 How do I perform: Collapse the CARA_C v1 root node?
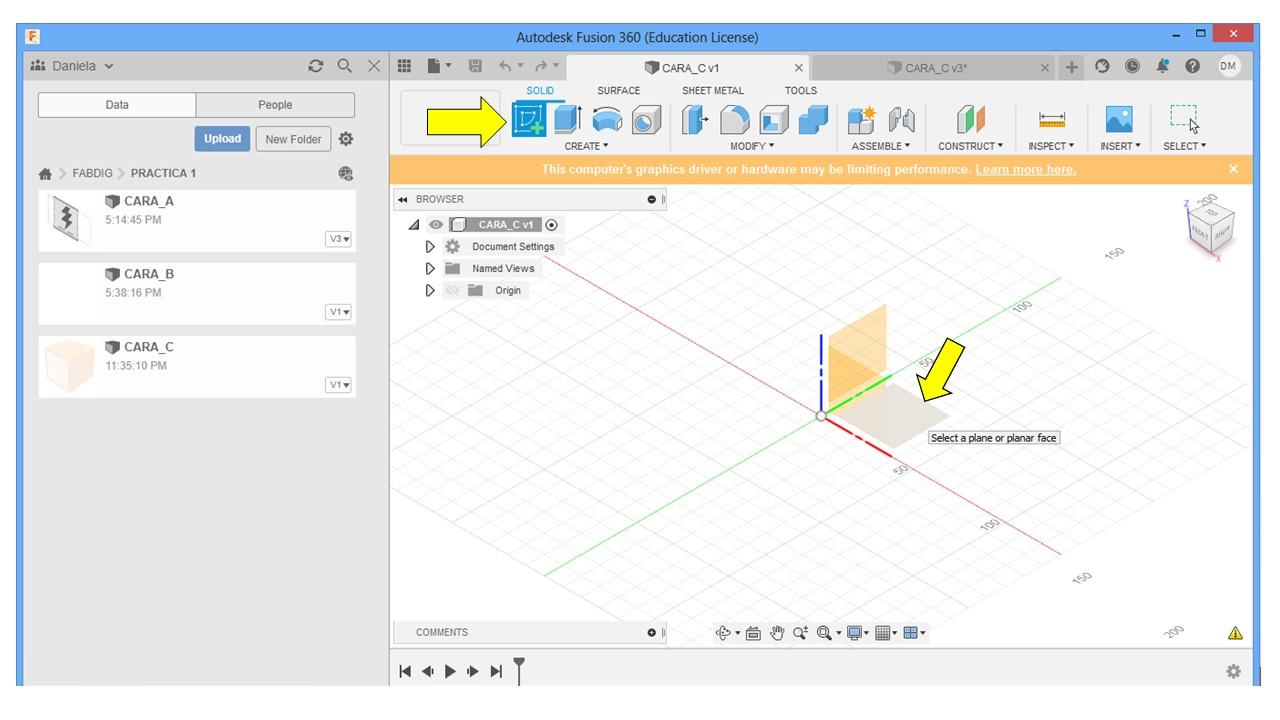pos(415,225)
